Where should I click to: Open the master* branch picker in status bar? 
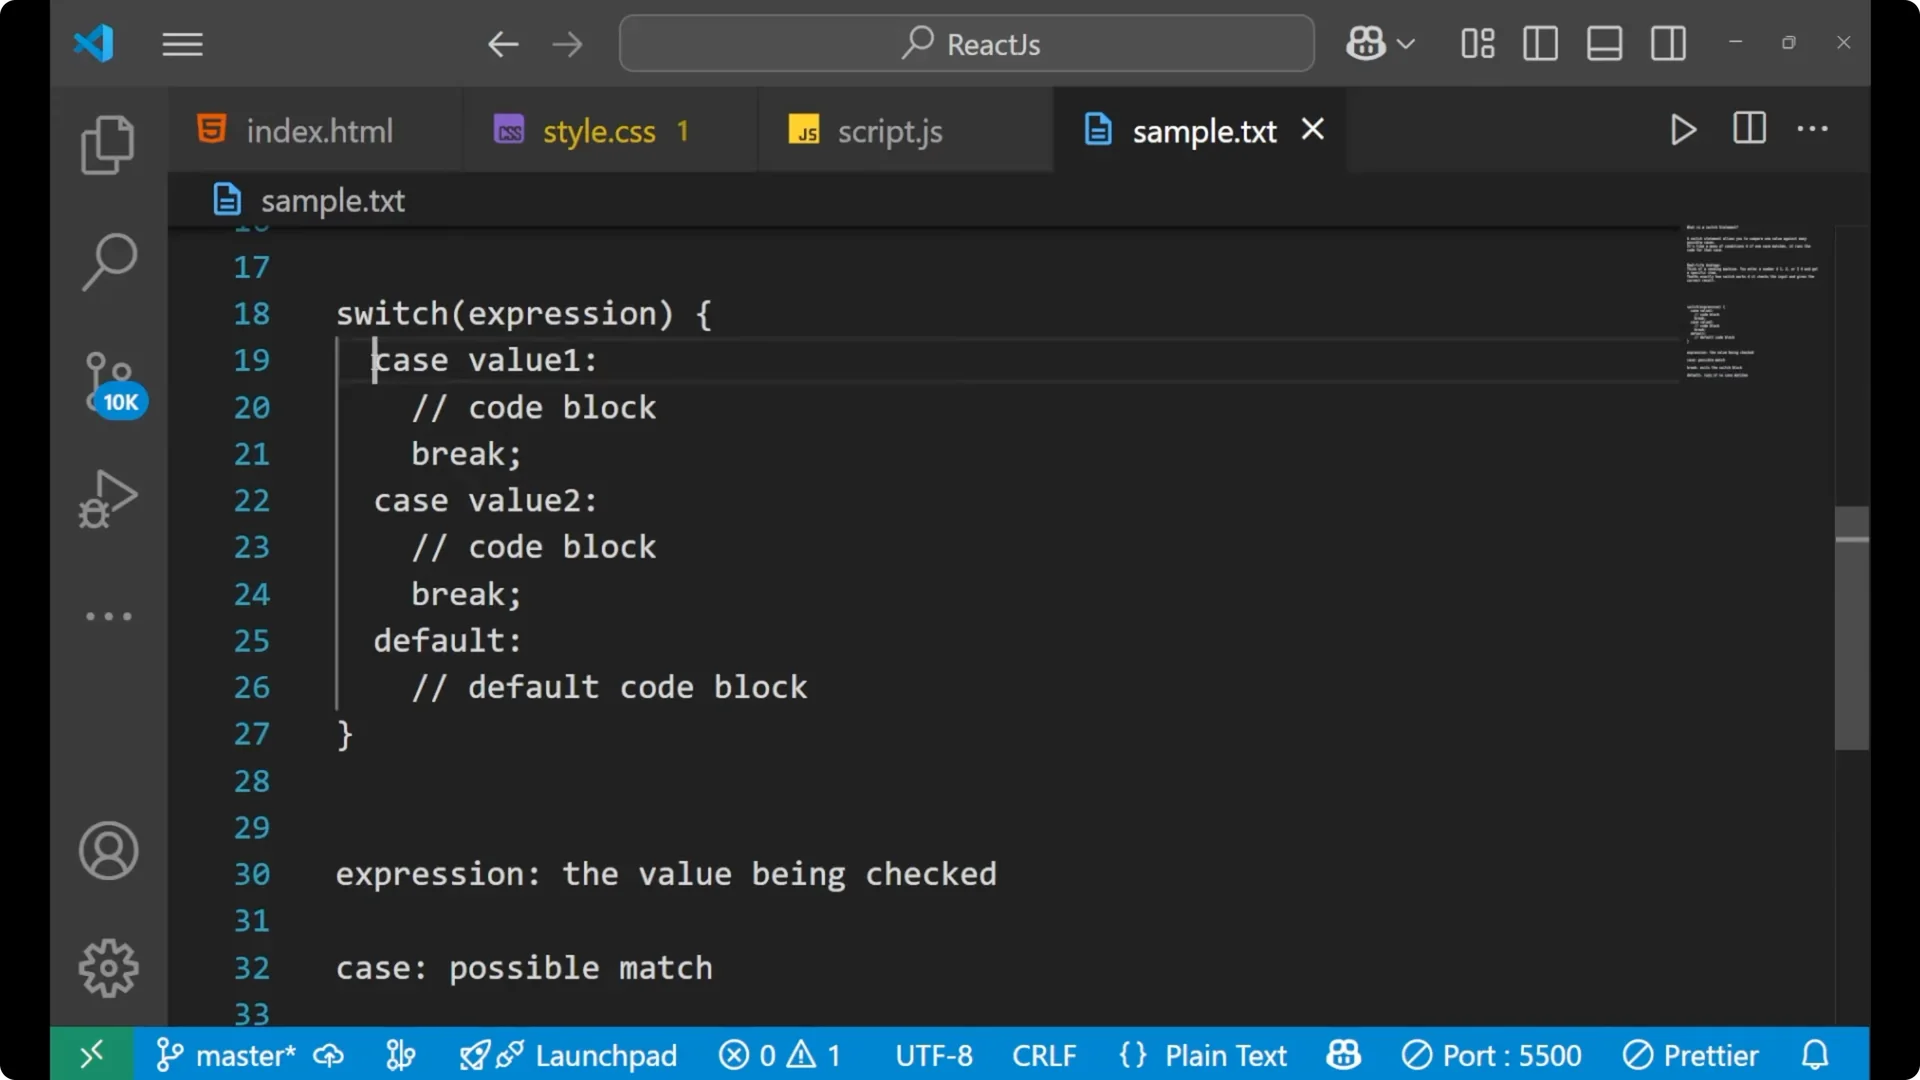[x=243, y=1055]
